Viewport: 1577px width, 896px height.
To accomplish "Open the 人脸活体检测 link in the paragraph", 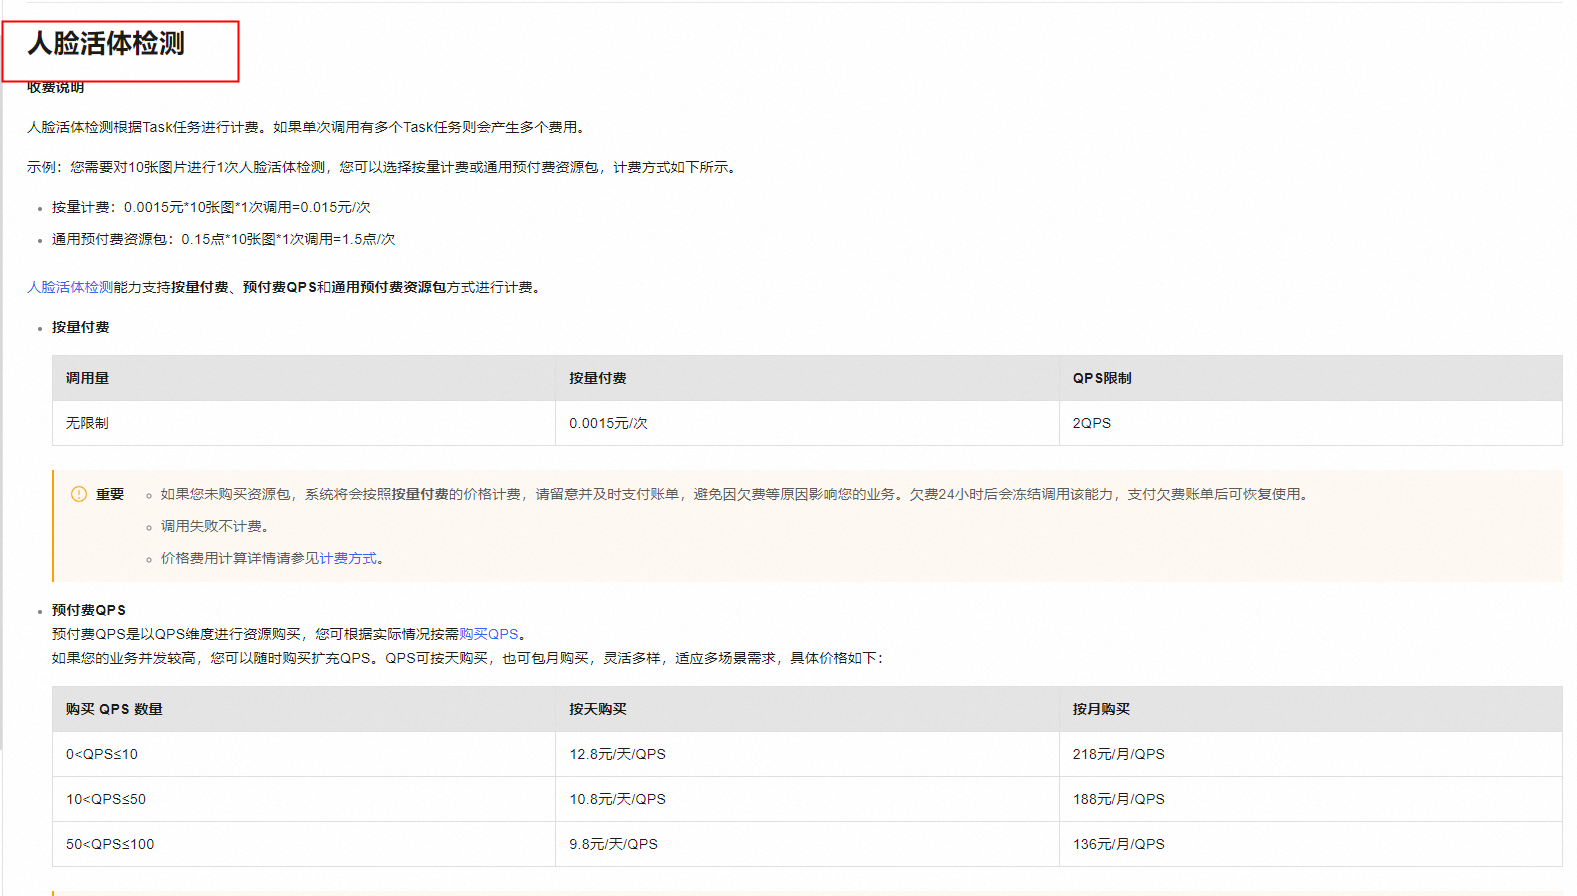I will point(70,287).
